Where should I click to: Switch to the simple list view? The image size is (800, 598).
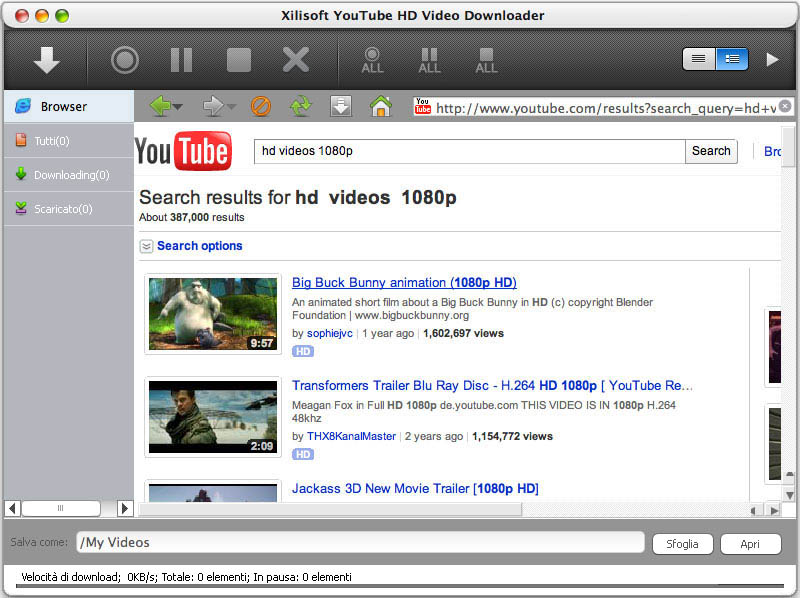pos(699,59)
